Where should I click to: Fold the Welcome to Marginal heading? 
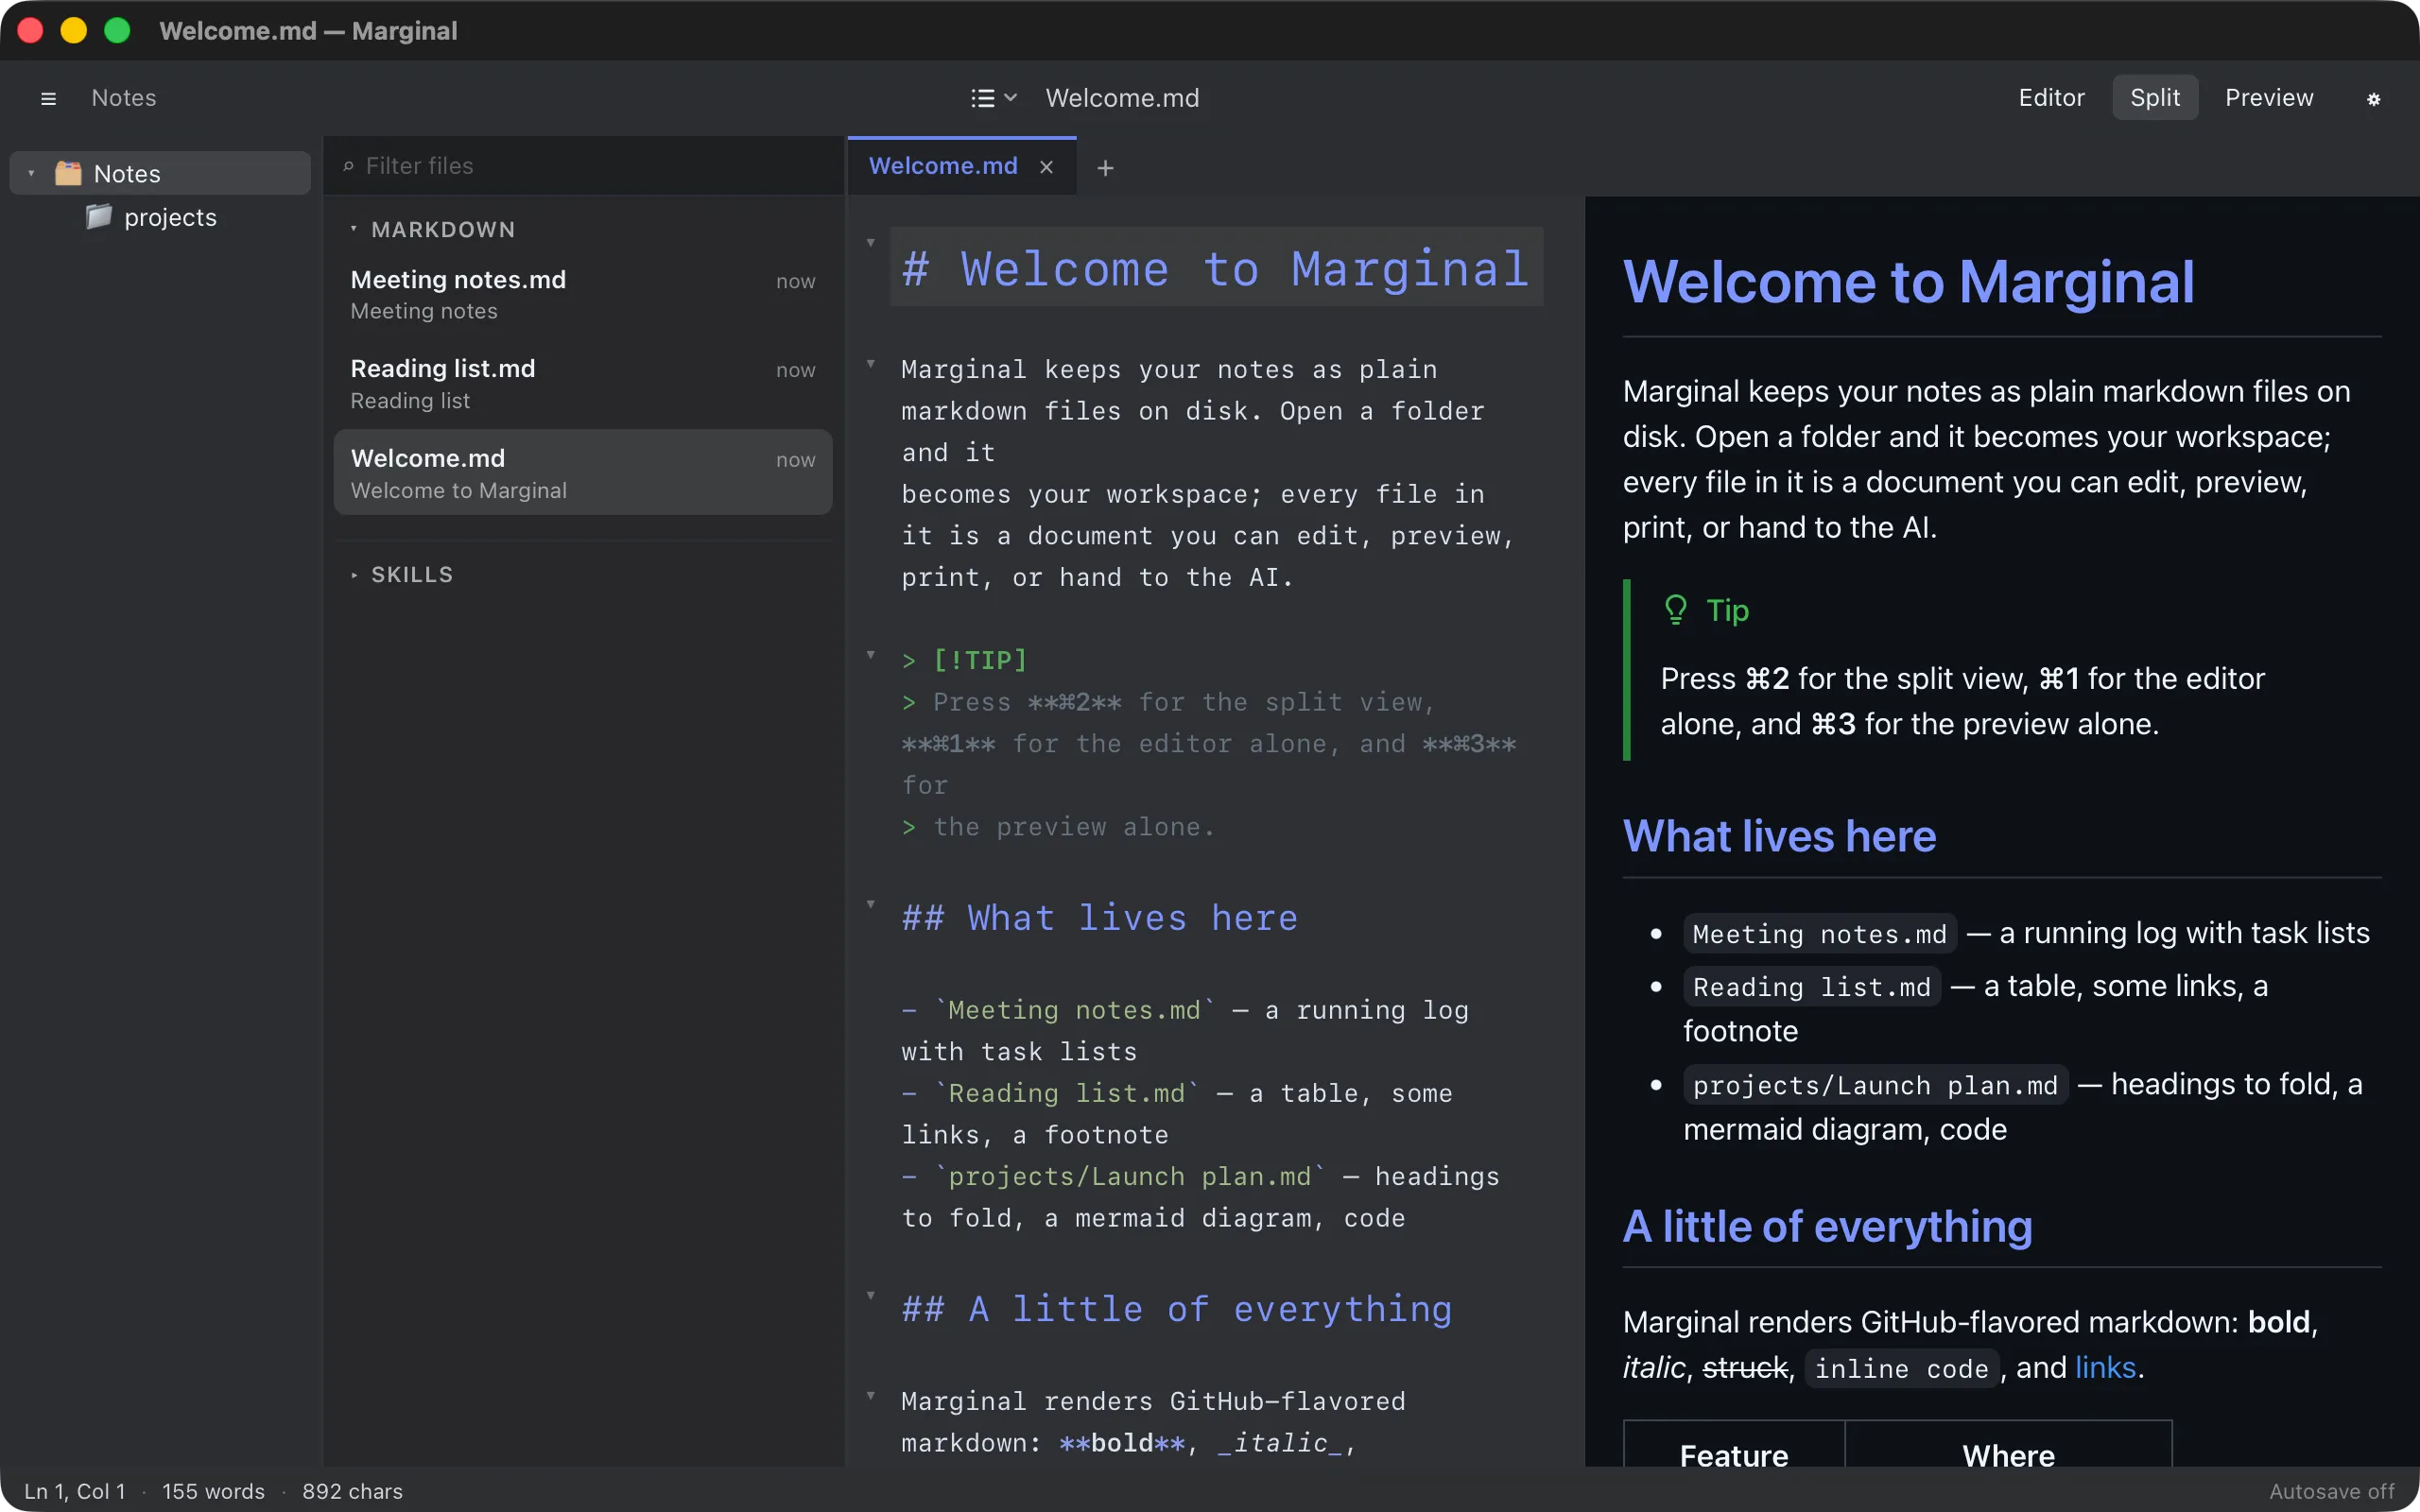(871, 243)
